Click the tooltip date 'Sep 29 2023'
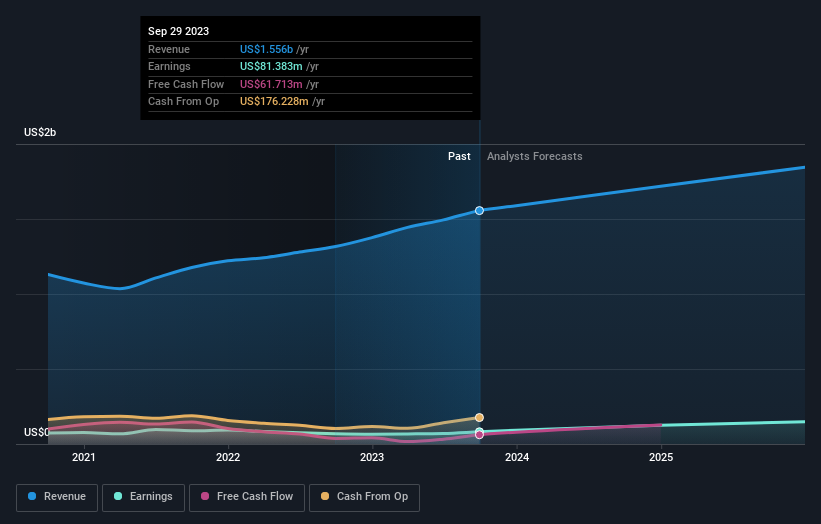 click(179, 31)
